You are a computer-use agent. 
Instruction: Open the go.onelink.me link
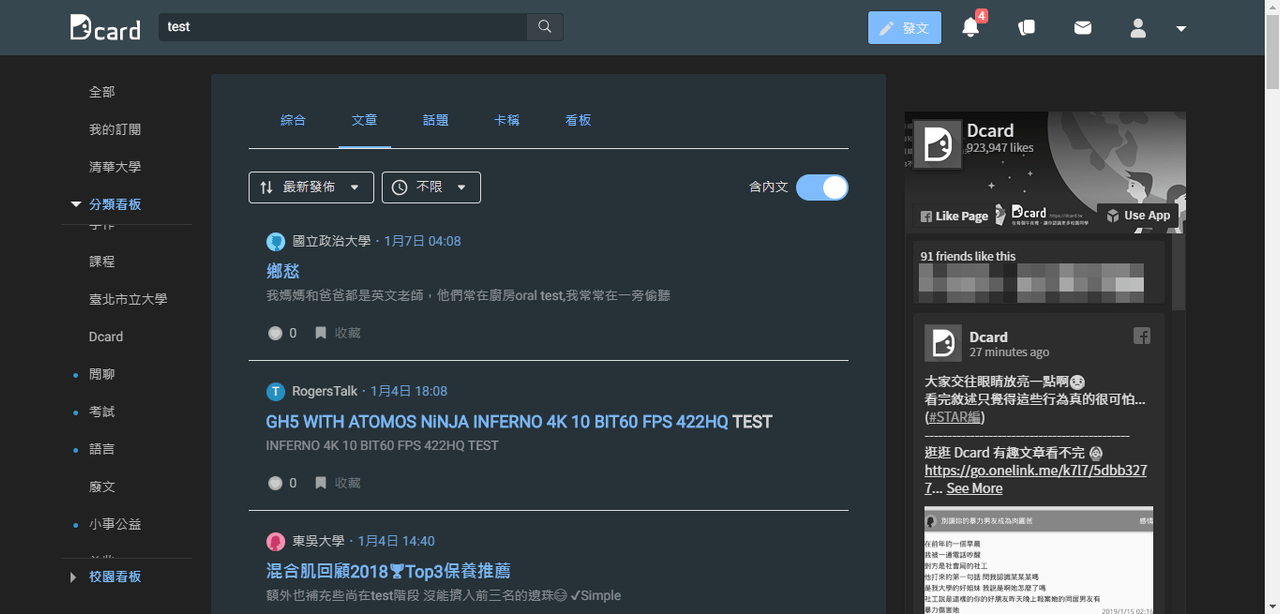point(1036,479)
